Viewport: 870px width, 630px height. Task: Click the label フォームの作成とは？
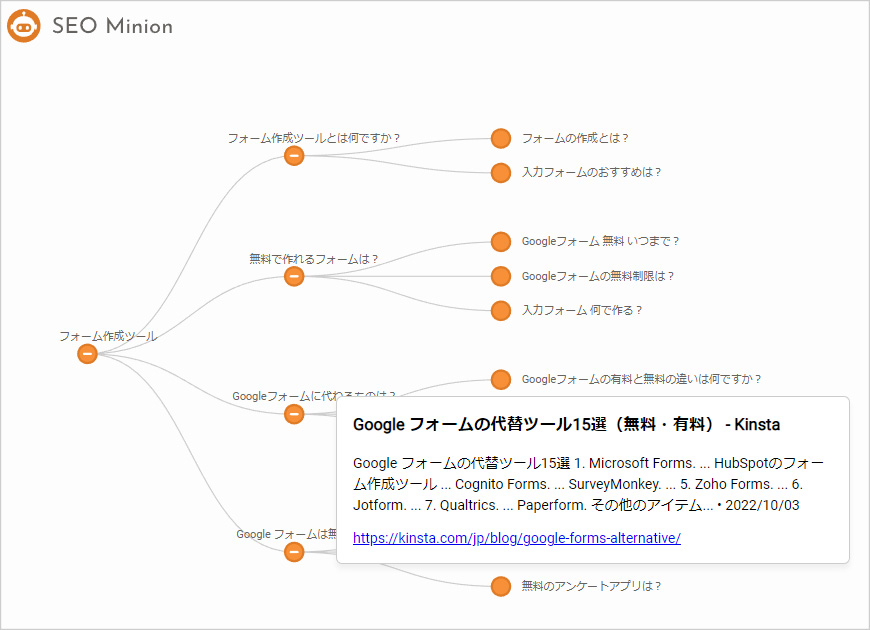pos(575,138)
